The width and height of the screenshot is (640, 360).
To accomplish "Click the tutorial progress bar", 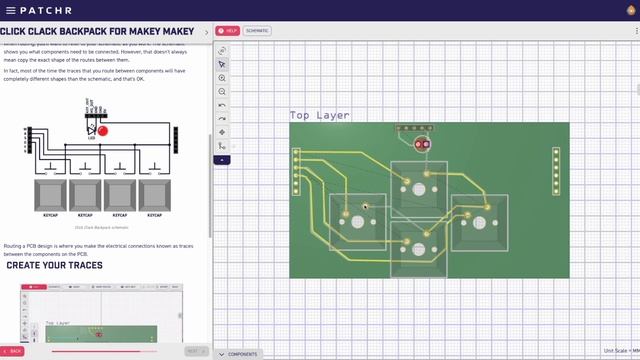I will tap(104, 351).
